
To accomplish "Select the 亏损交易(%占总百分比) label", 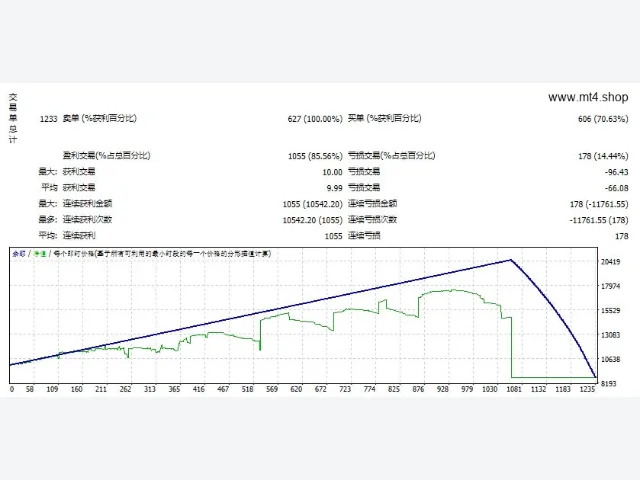I will (x=391, y=156).
